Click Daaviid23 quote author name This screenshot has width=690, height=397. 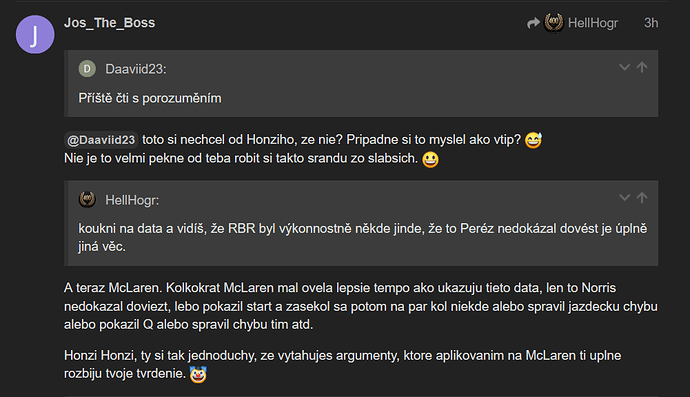(x=136, y=69)
